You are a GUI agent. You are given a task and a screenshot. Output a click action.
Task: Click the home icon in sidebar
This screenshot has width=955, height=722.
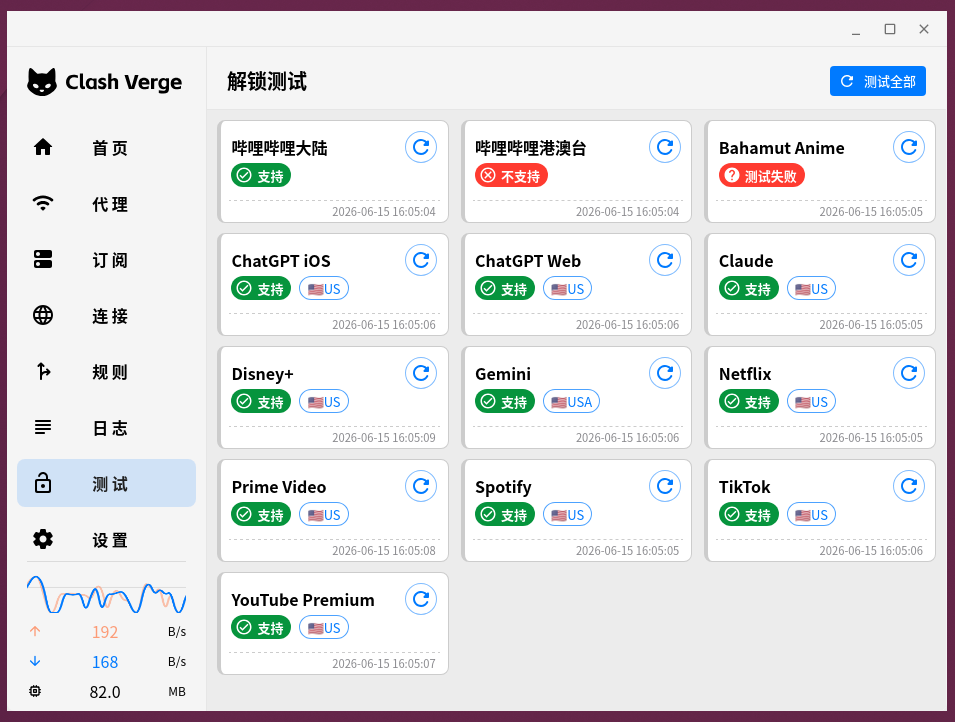43,147
